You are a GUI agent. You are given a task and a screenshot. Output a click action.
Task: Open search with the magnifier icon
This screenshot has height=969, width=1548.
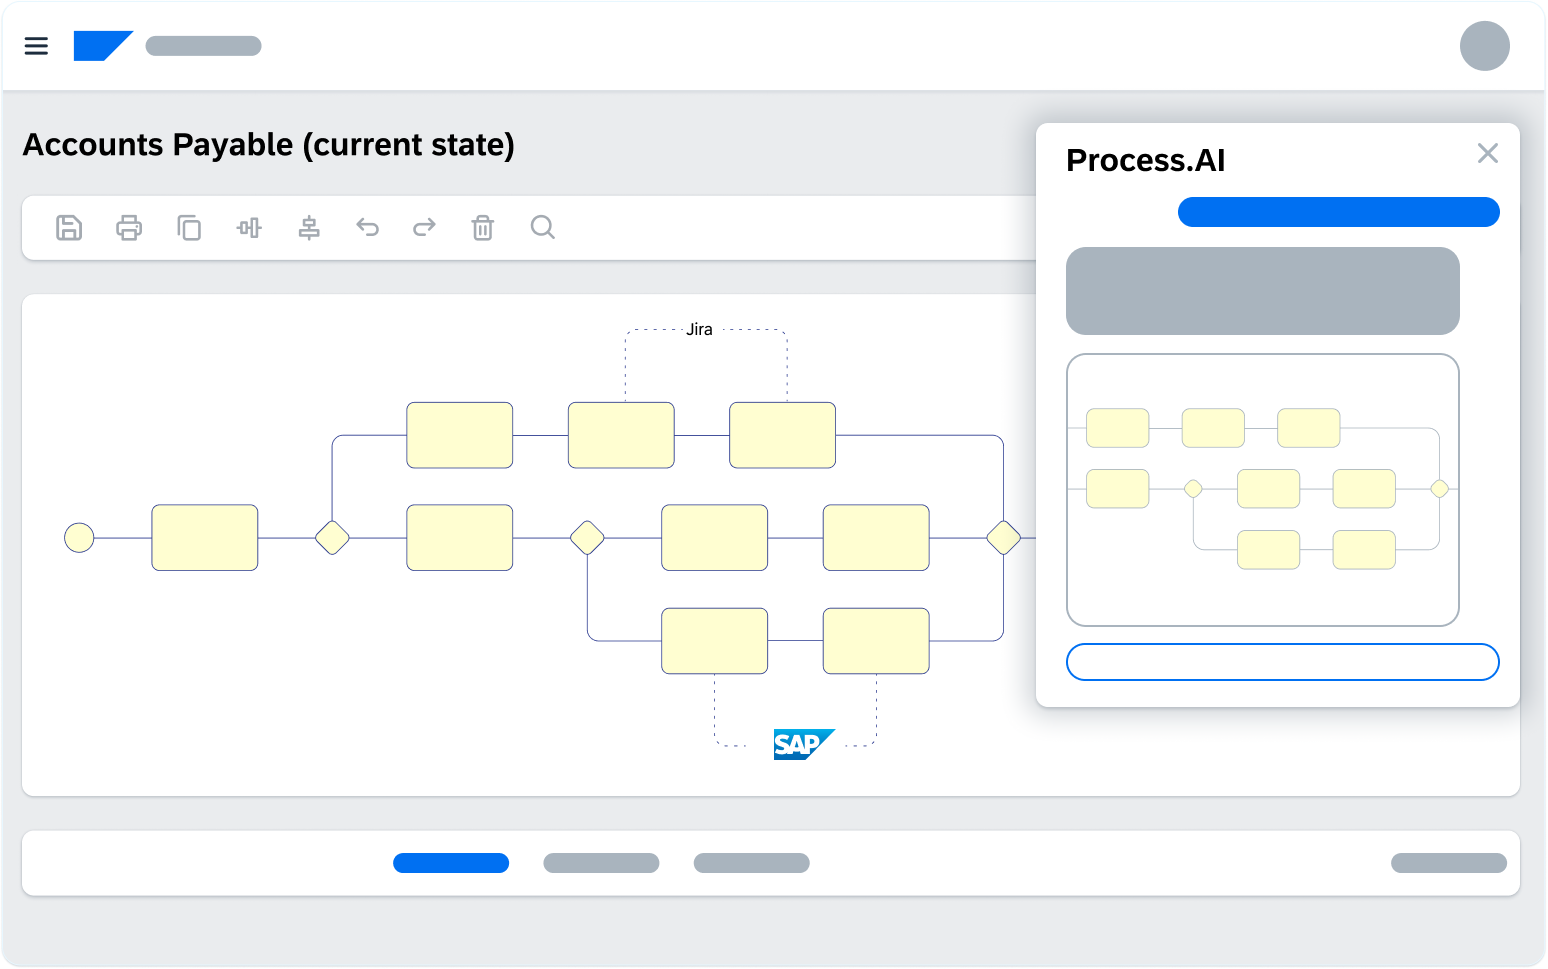(x=542, y=228)
